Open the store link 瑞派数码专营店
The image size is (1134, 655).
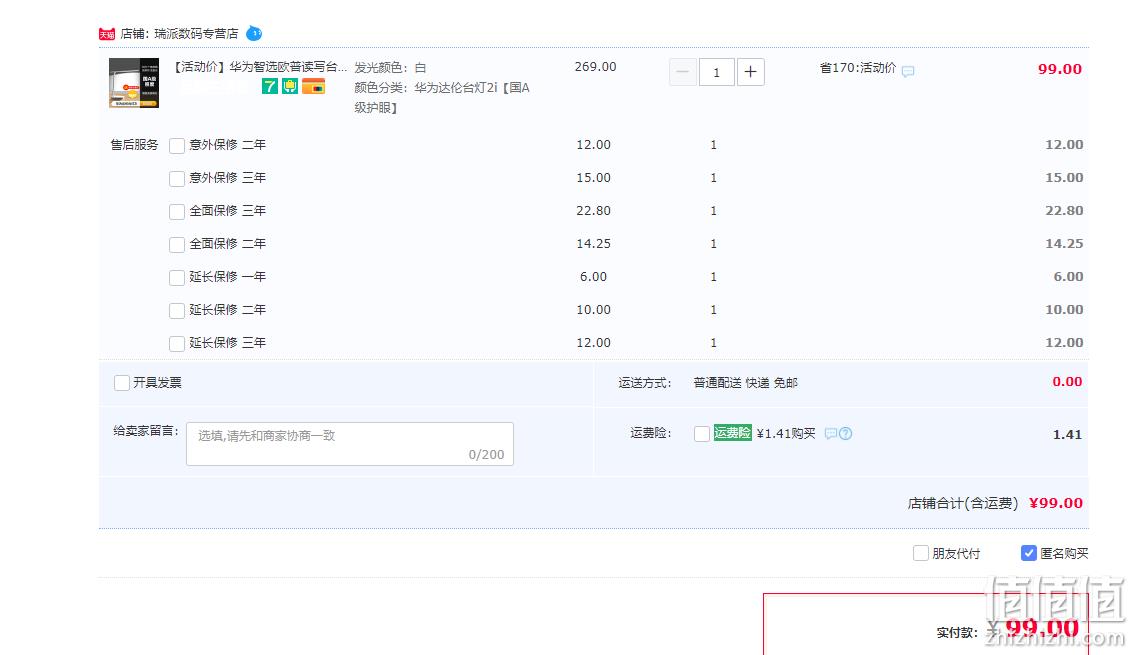(x=196, y=33)
